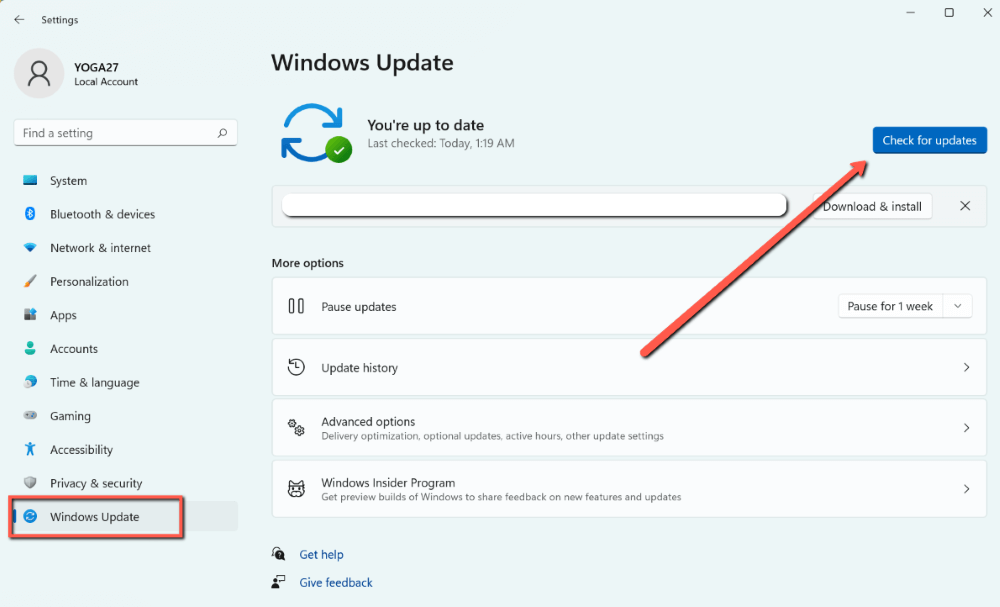
Task: Open Windows Insider Program row
Action: pyautogui.click(x=629, y=489)
